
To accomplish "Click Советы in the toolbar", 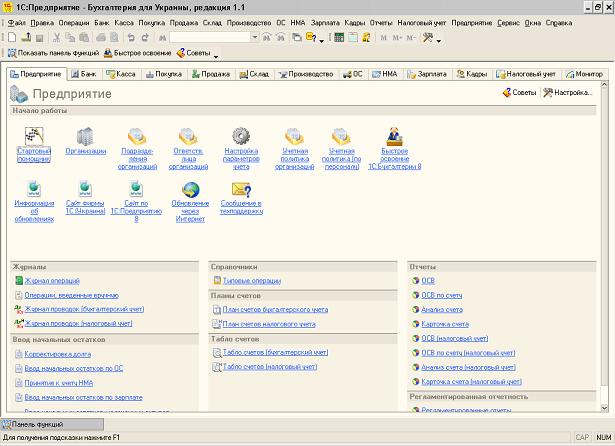I will (194, 53).
